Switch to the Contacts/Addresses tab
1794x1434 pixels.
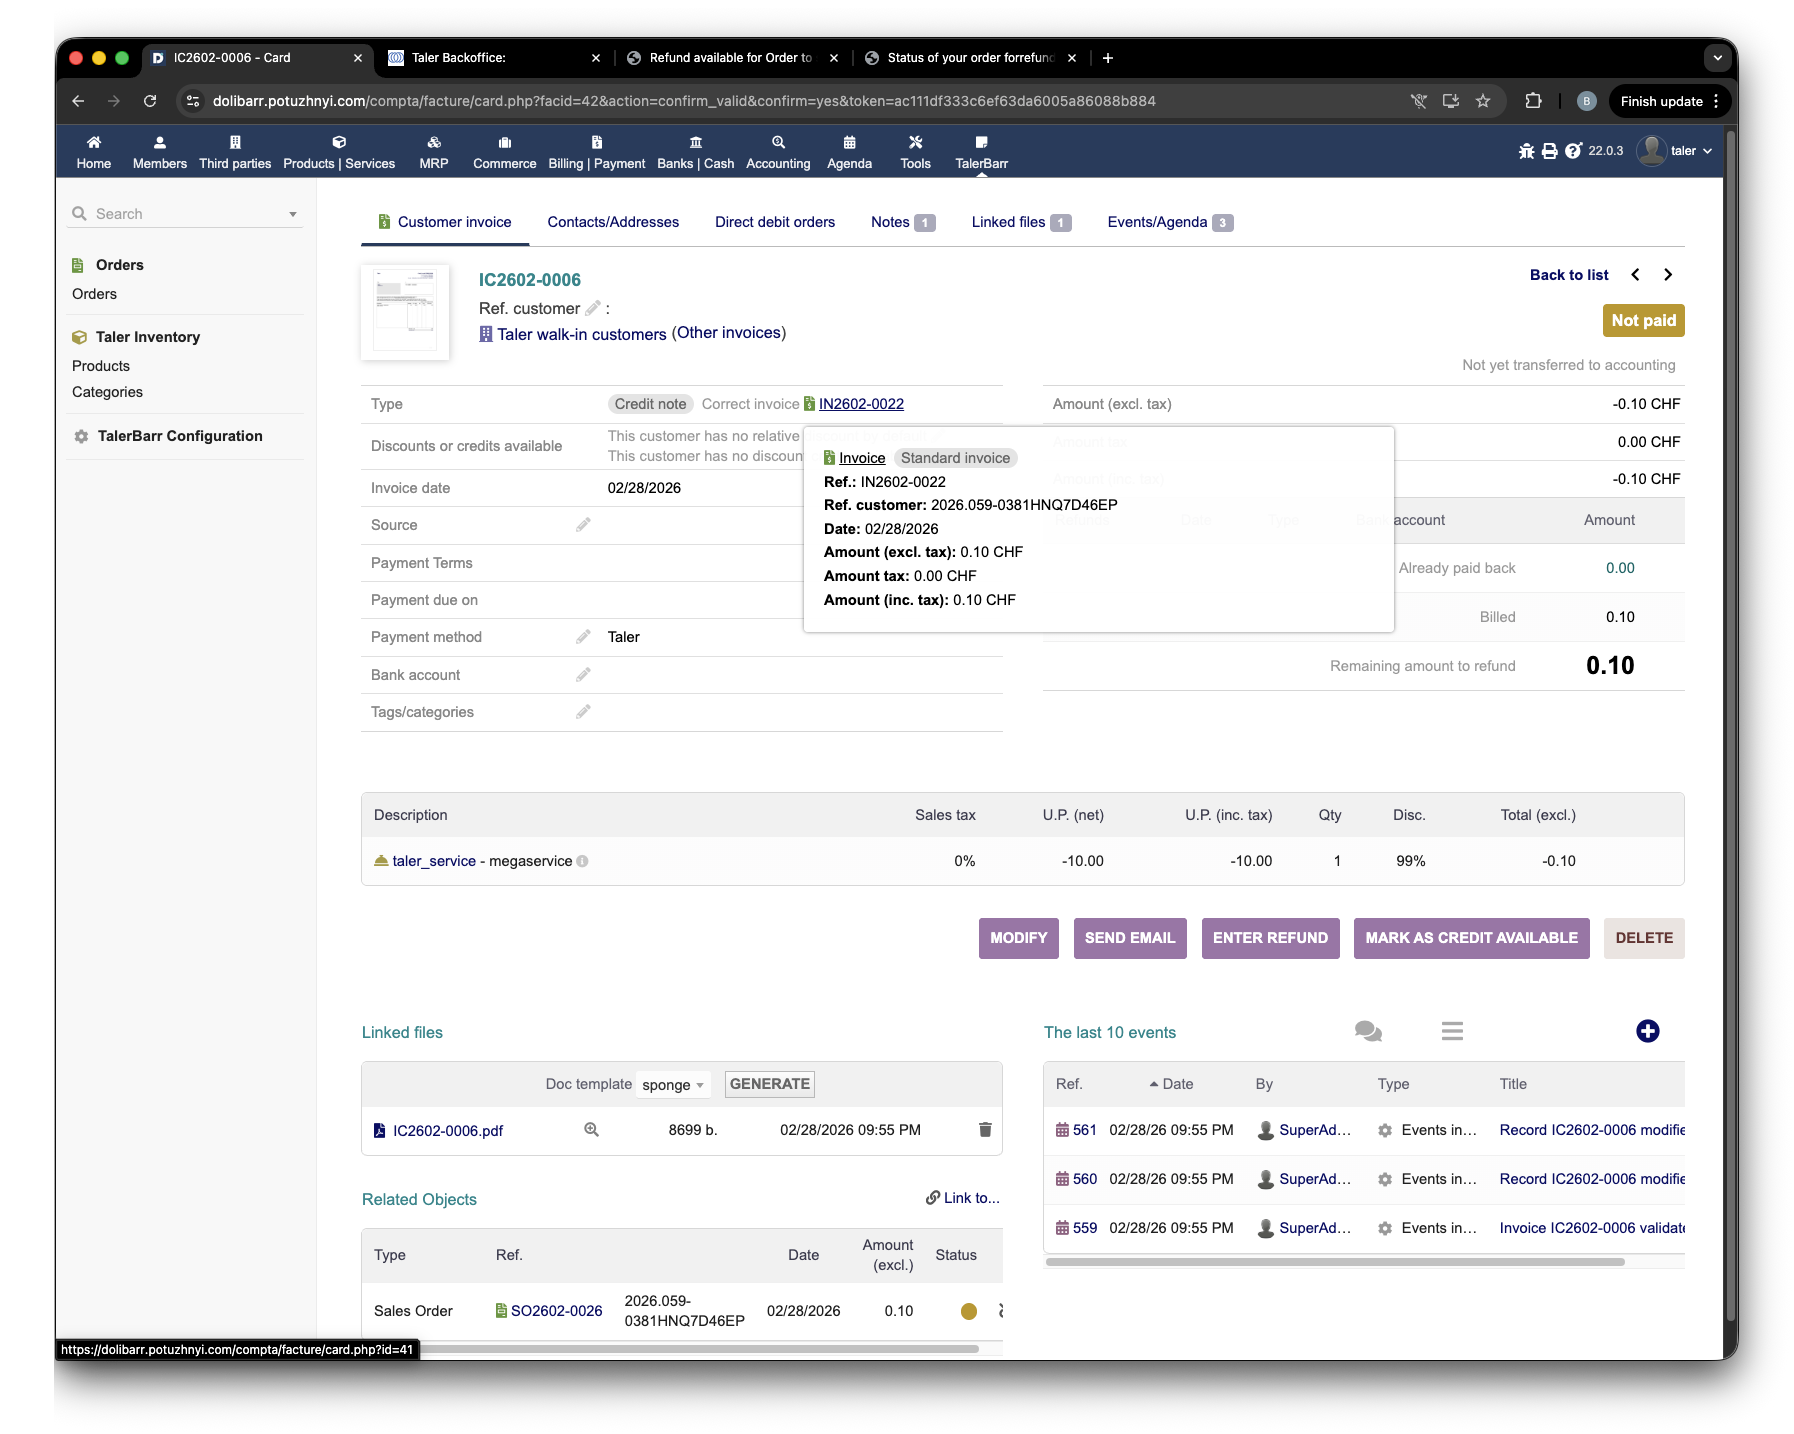tap(612, 222)
